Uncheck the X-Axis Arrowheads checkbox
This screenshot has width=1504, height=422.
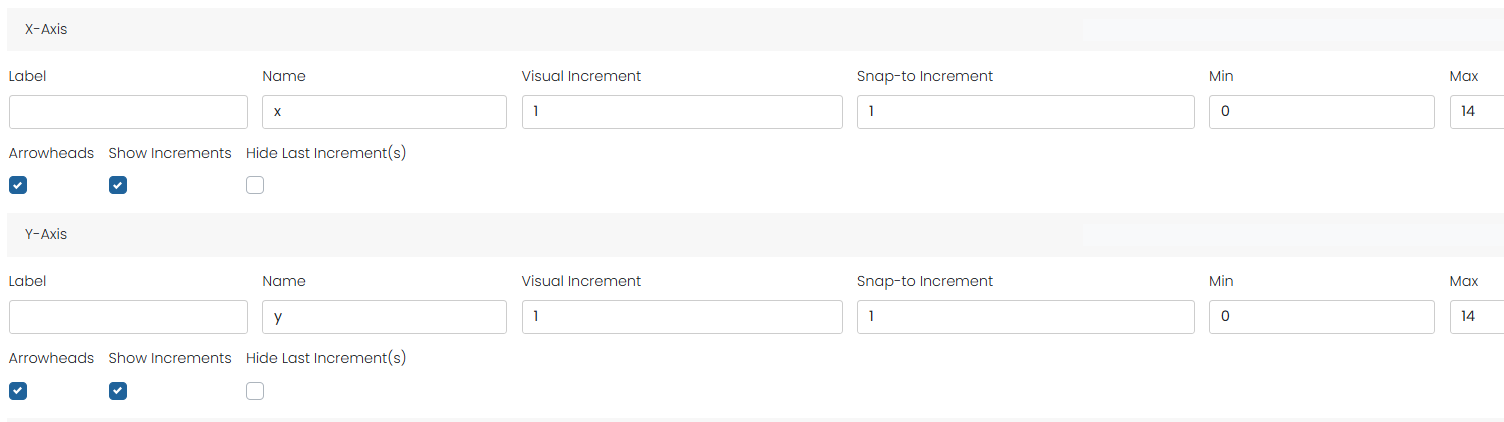point(18,185)
